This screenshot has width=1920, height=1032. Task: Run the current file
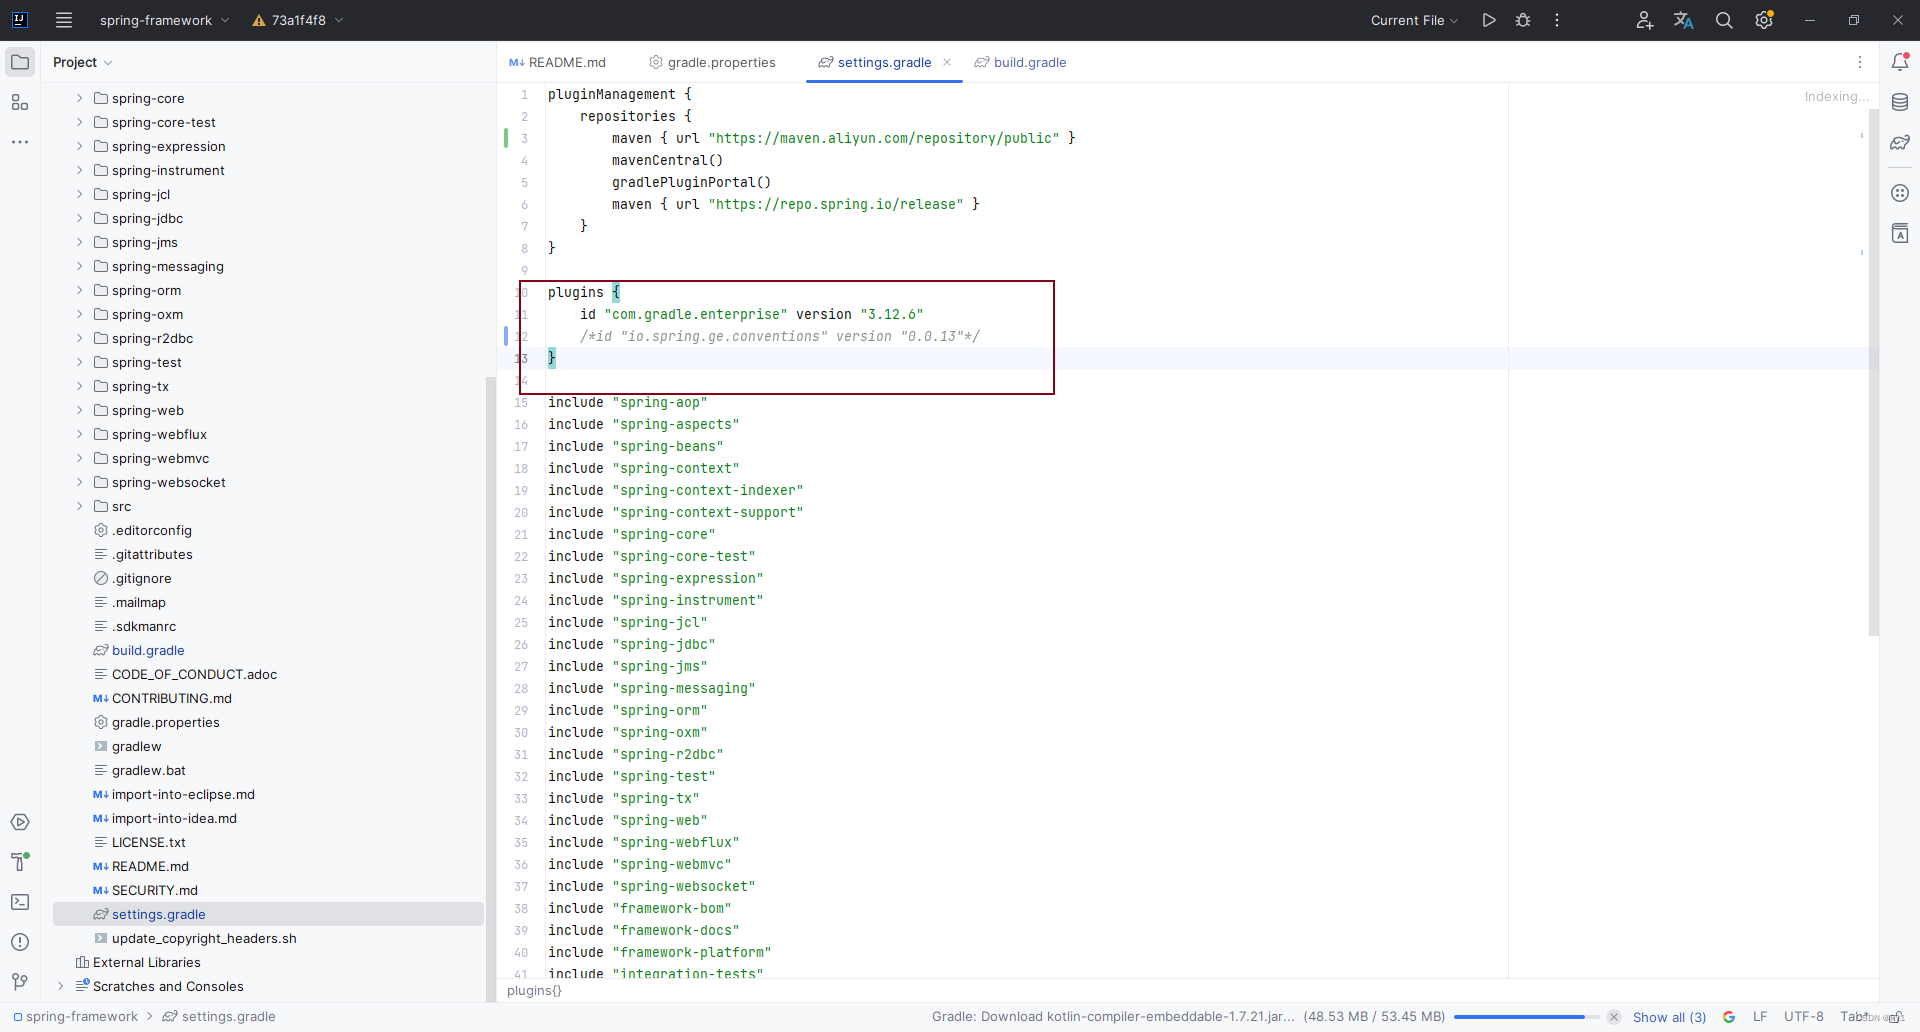[x=1489, y=20]
